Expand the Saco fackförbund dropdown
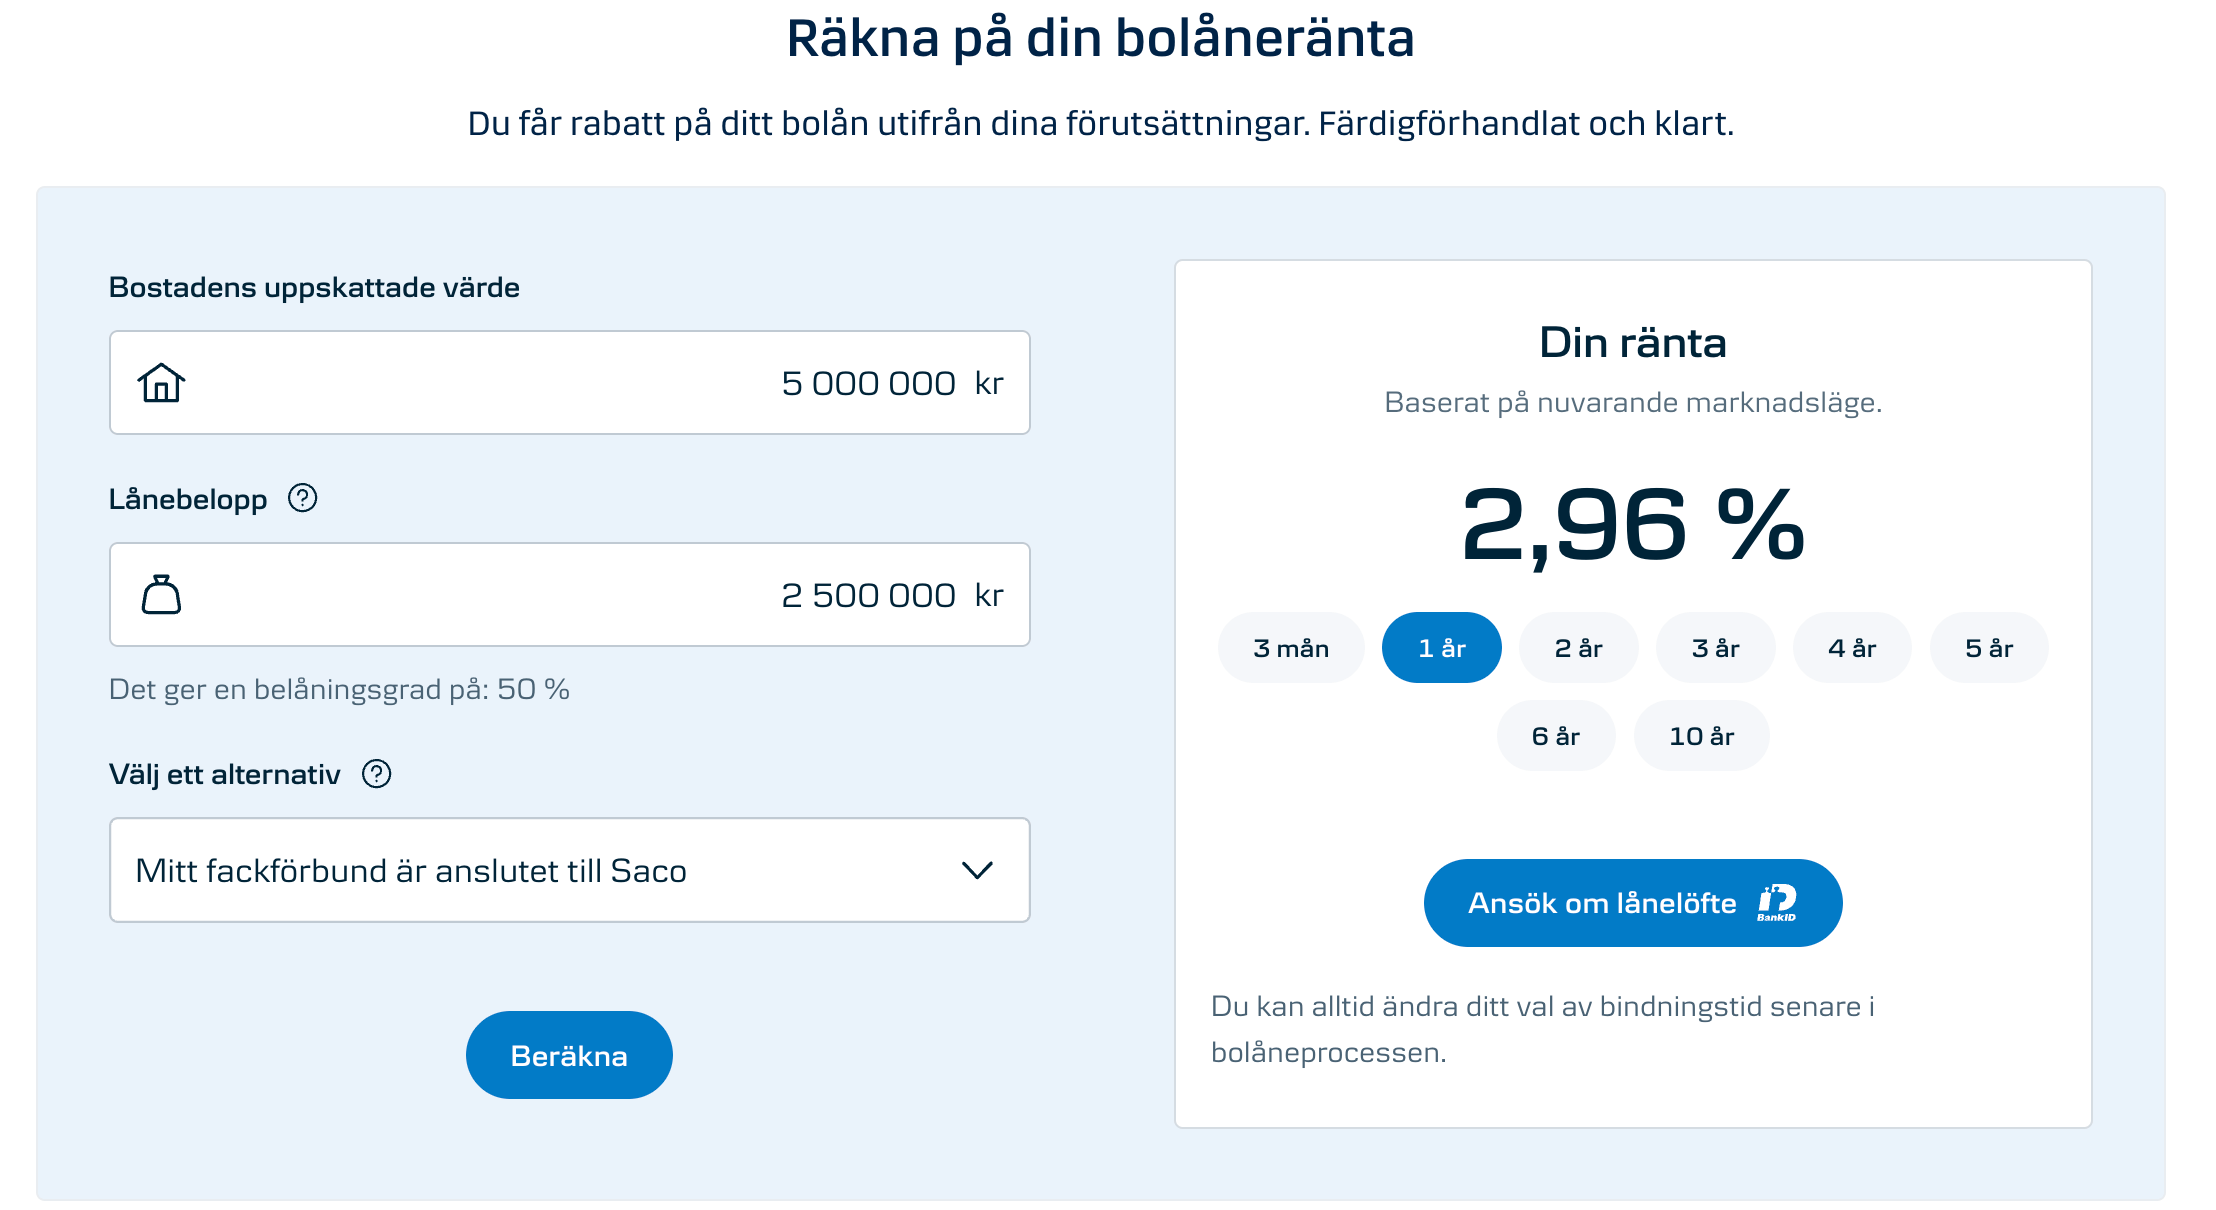The height and width of the screenshot is (1210, 2216). coord(570,870)
